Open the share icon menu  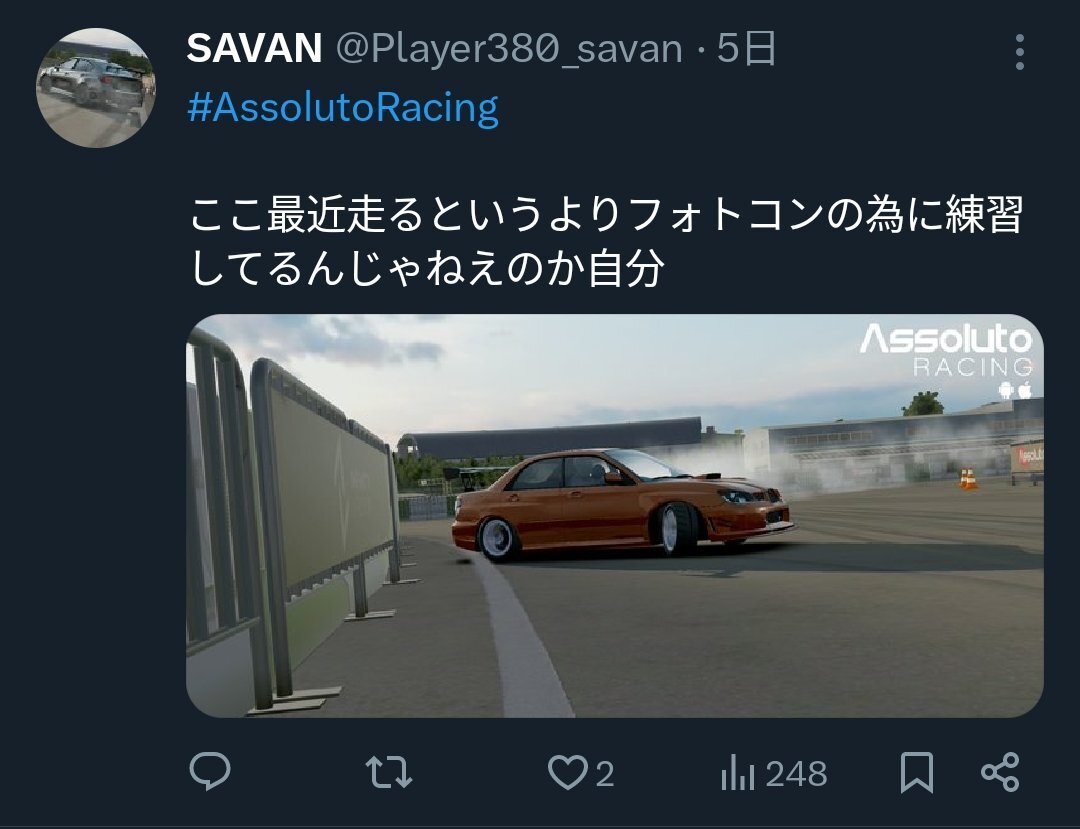click(x=1000, y=772)
